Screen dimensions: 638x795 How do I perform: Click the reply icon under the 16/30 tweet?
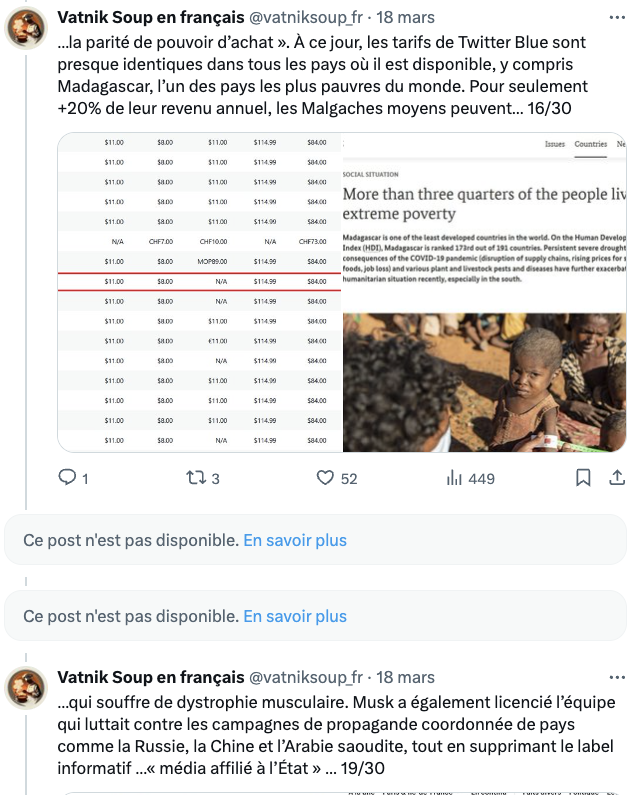pyautogui.click(x=68, y=478)
